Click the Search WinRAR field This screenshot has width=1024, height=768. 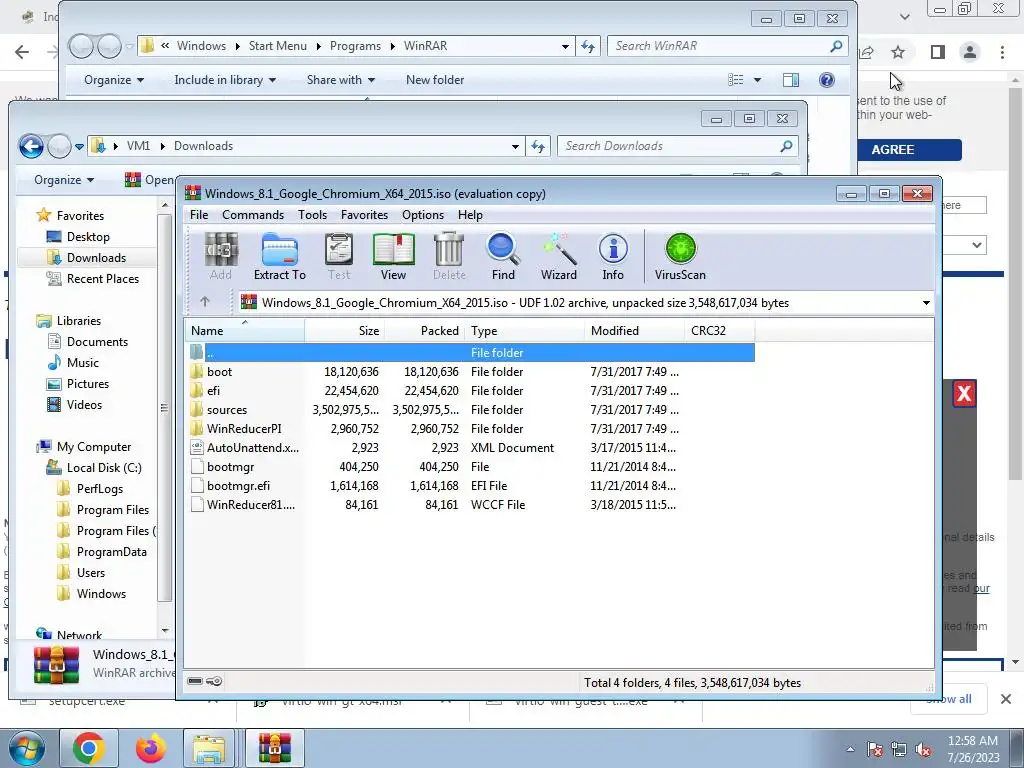[728, 46]
